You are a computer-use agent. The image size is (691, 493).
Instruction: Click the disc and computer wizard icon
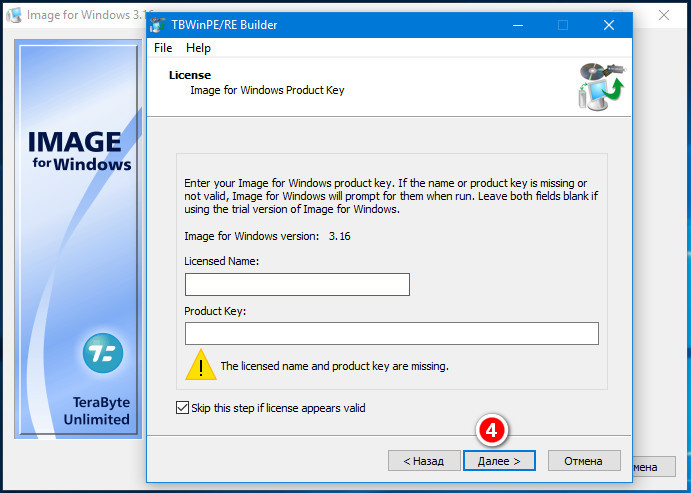(x=602, y=86)
